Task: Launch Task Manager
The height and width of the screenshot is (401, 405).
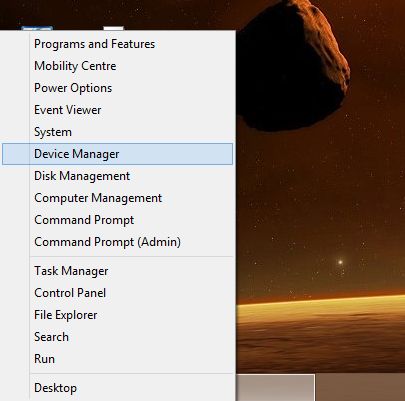Action: (x=117, y=271)
